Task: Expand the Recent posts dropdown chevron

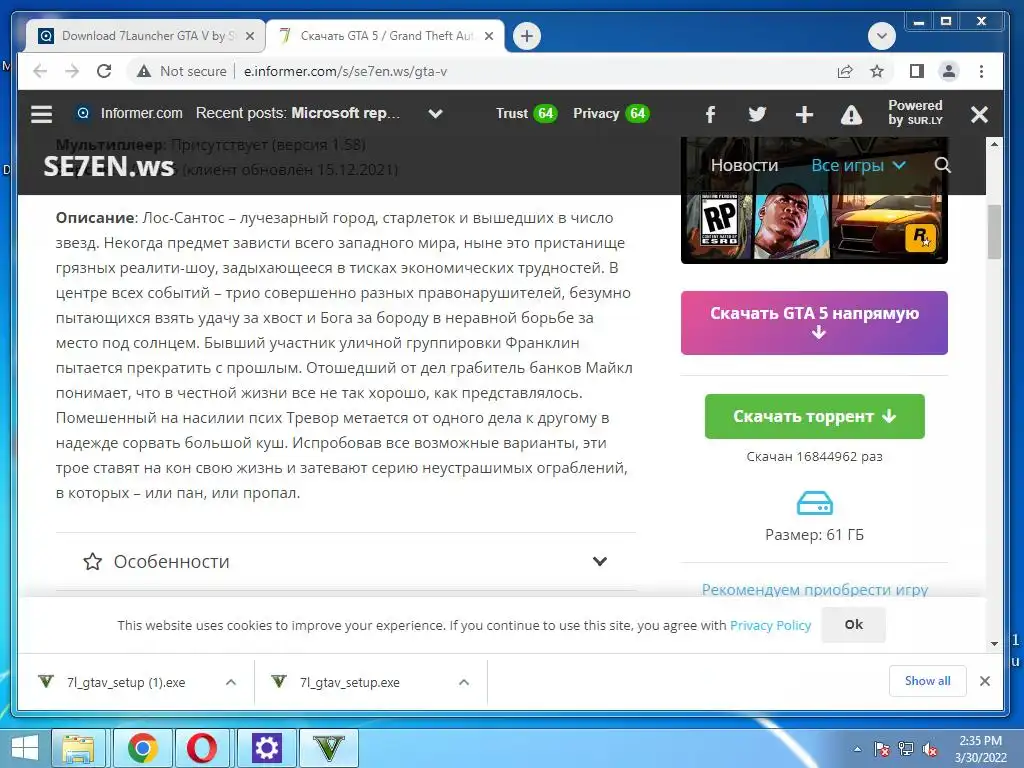Action: pyautogui.click(x=435, y=114)
